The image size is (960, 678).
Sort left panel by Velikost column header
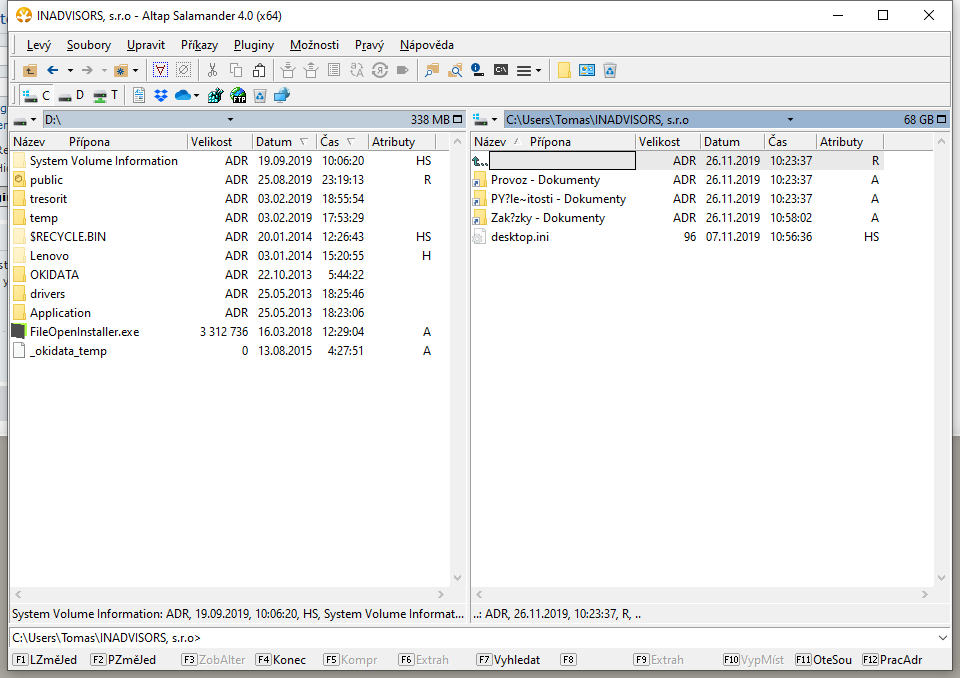[x=220, y=141]
